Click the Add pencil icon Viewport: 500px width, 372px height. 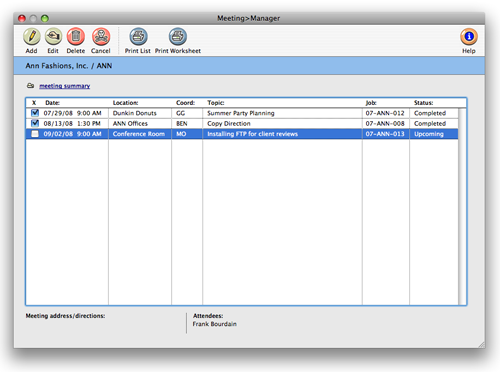pos(32,37)
